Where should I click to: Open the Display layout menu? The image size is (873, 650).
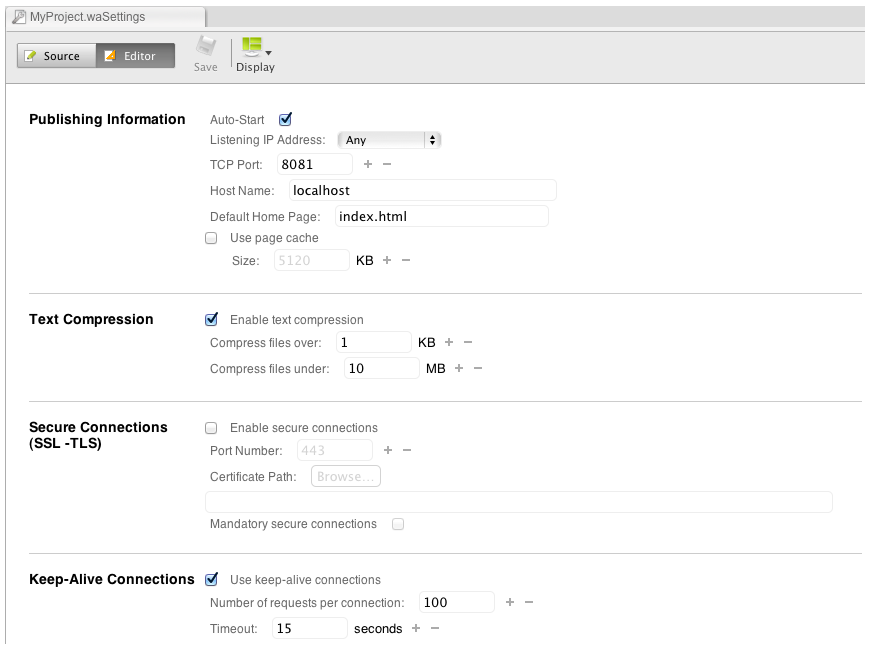click(x=256, y=54)
